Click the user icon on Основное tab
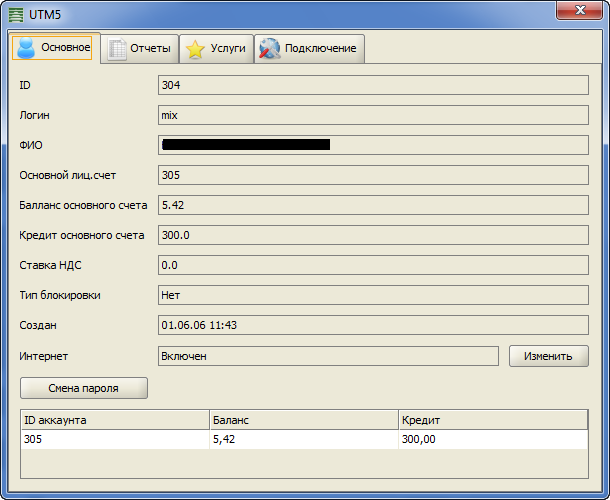 click(26, 48)
